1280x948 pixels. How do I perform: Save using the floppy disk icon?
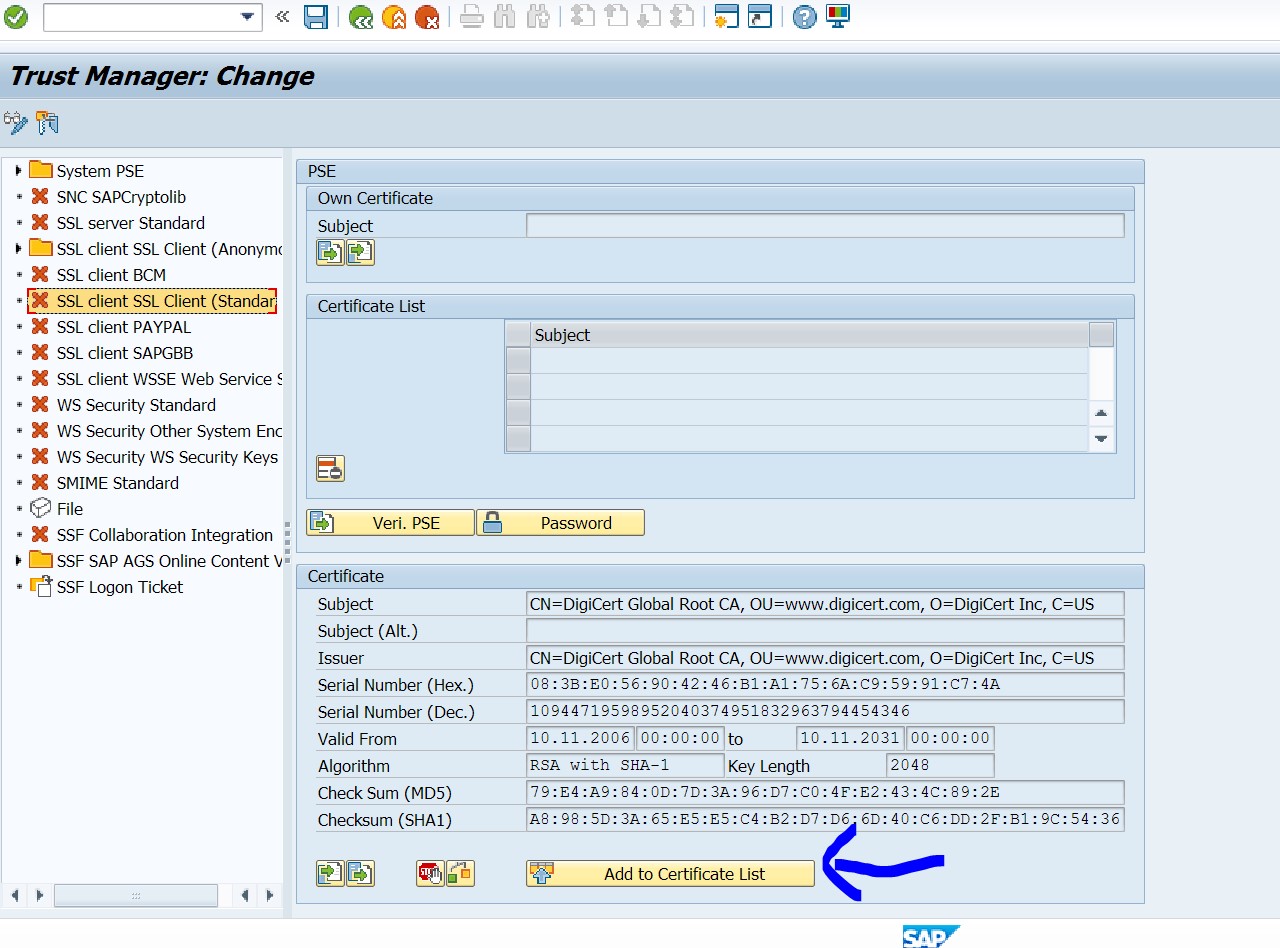316,17
